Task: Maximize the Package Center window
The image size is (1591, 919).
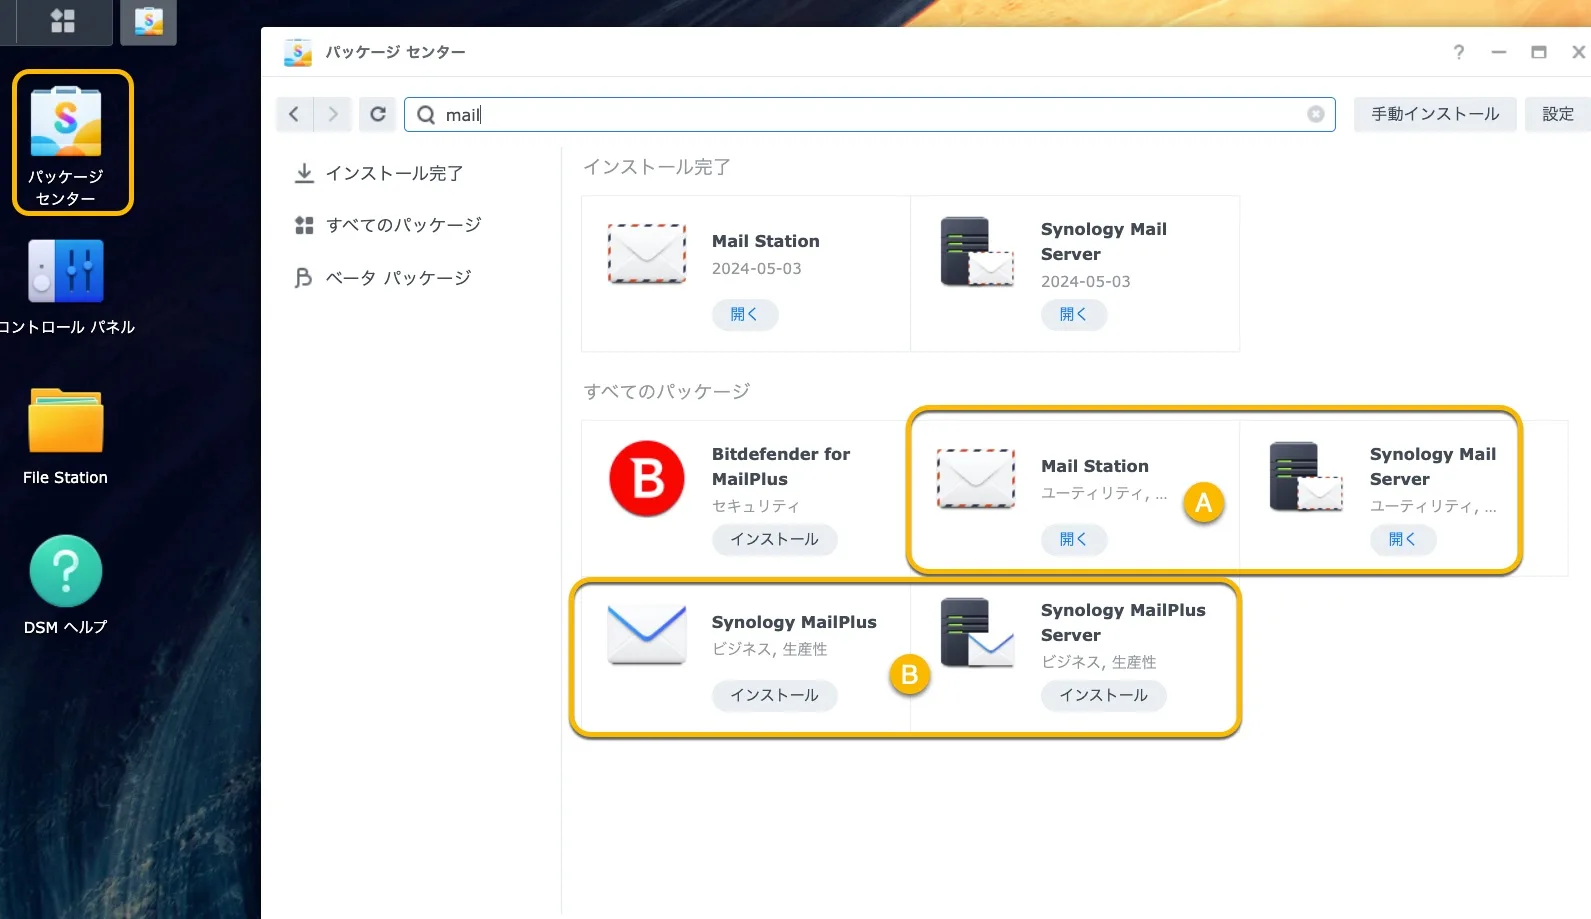Action: 1539,52
